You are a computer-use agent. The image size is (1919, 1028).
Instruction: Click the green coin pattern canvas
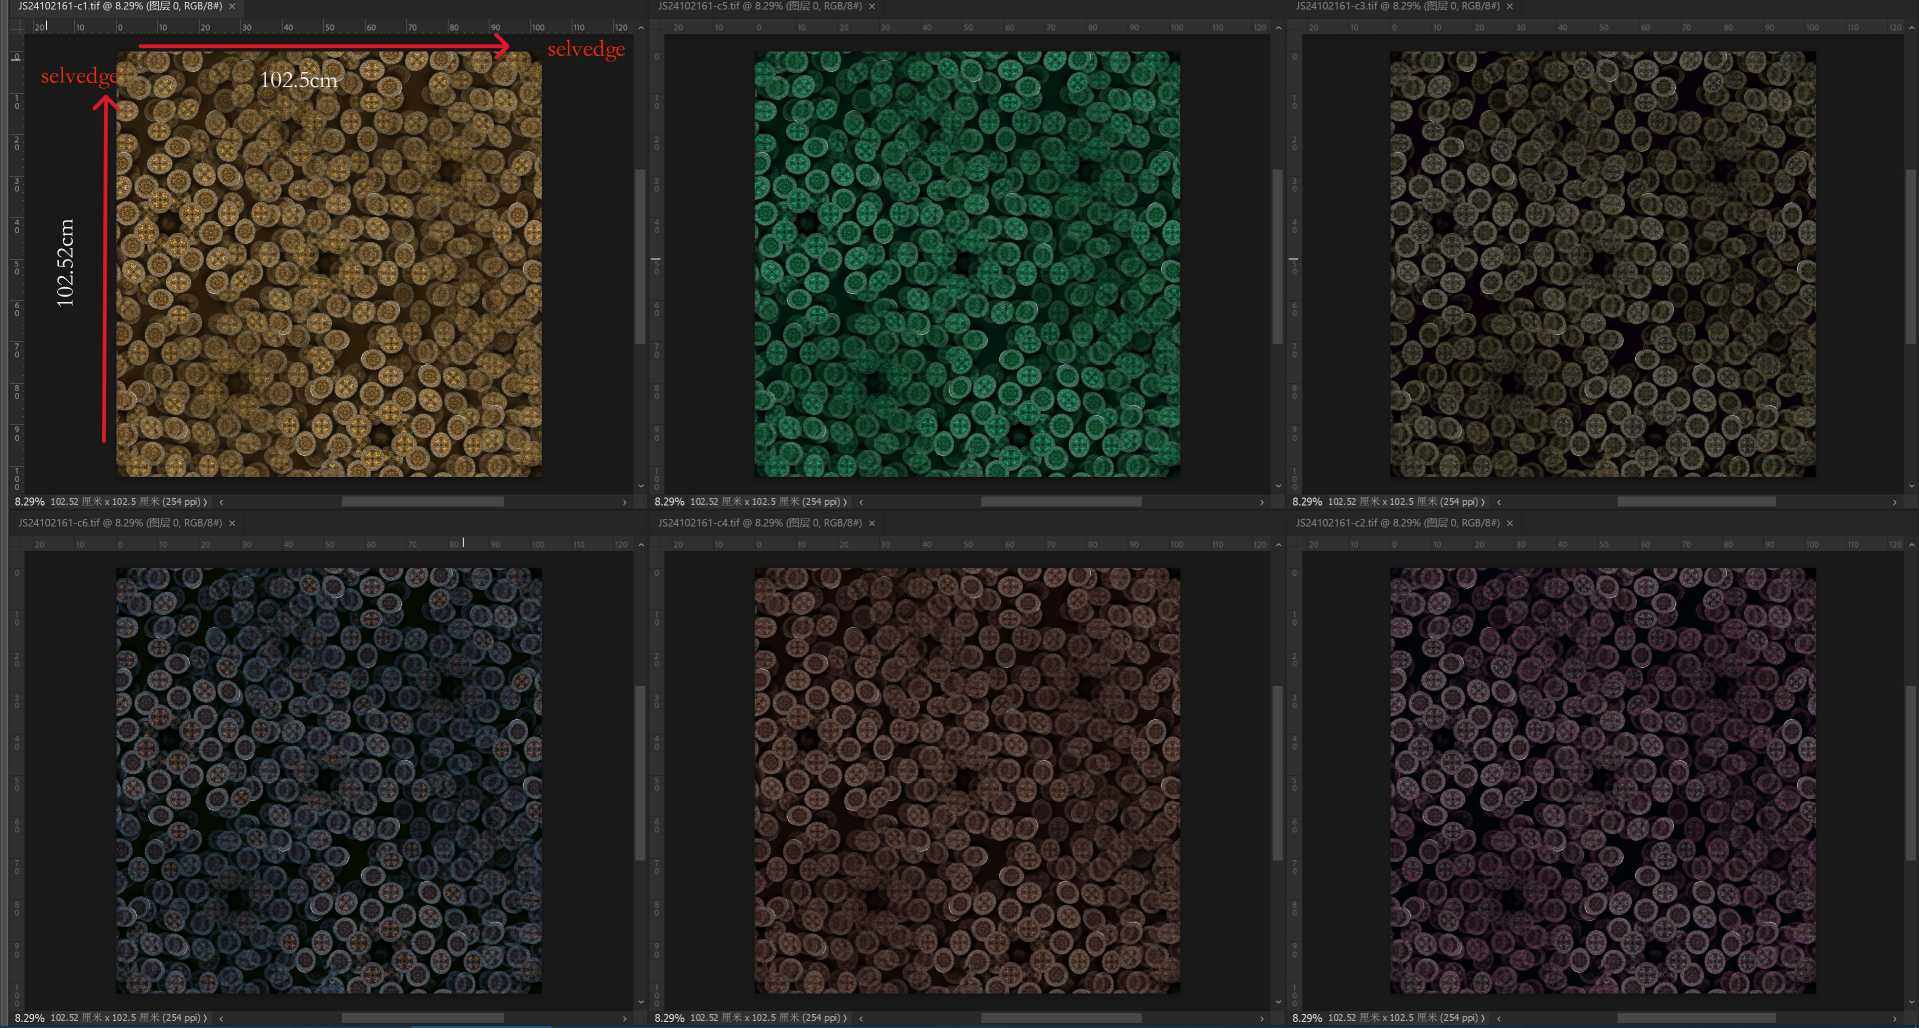pyautogui.click(x=966, y=264)
